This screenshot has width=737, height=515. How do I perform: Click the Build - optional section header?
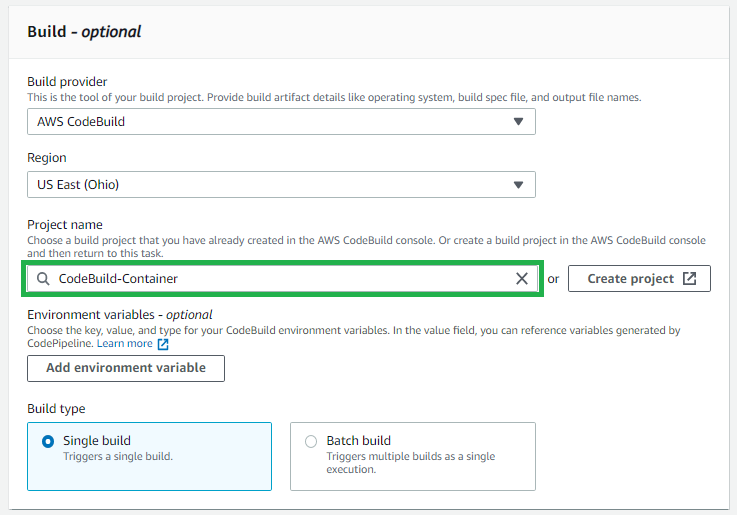coord(84,32)
